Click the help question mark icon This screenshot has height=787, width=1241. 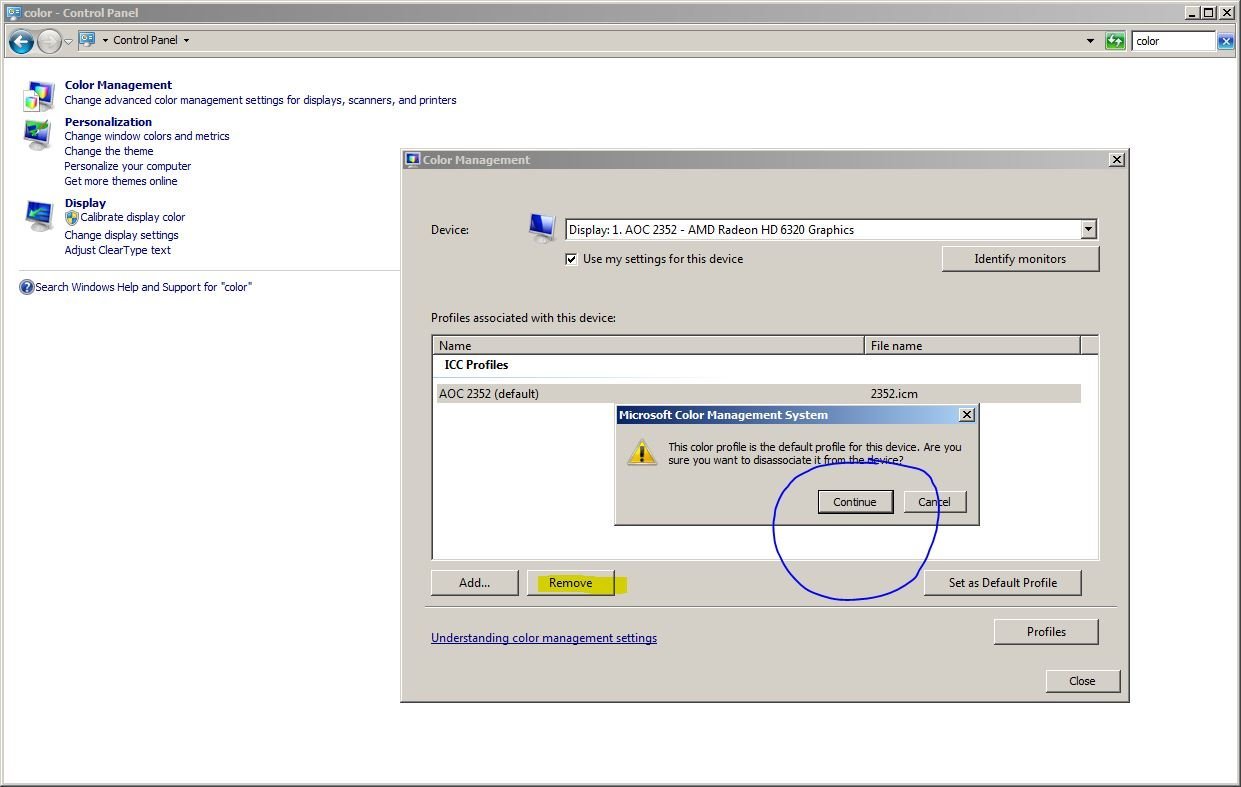tap(26, 287)
